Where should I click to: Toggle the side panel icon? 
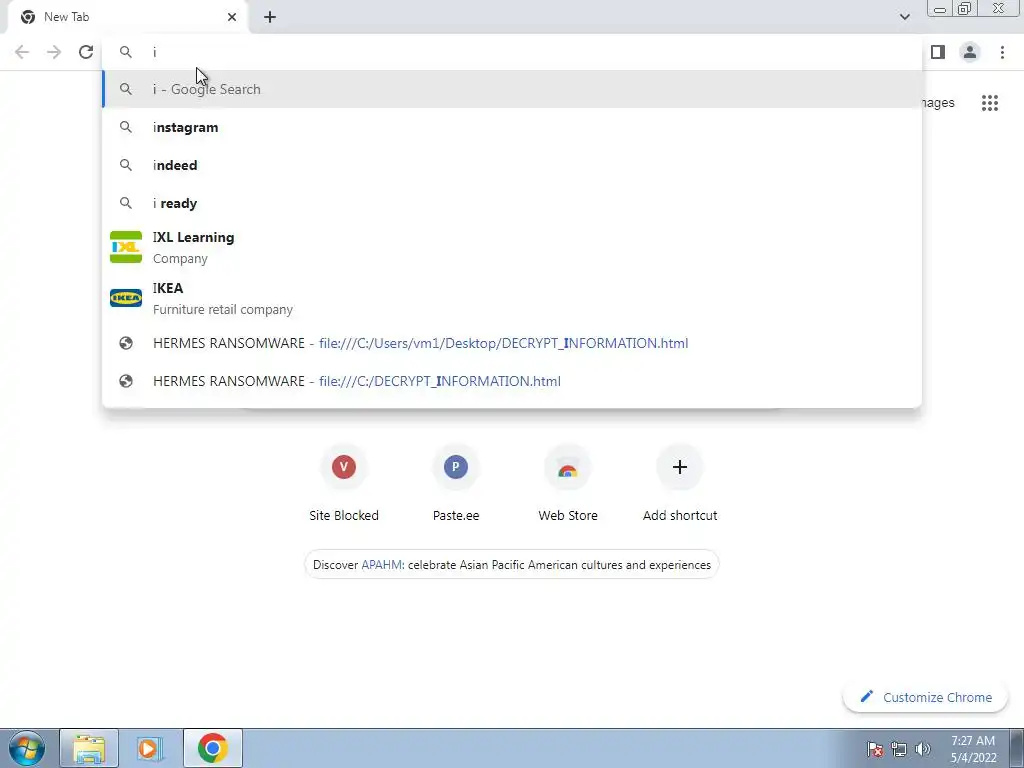point(938,52)
